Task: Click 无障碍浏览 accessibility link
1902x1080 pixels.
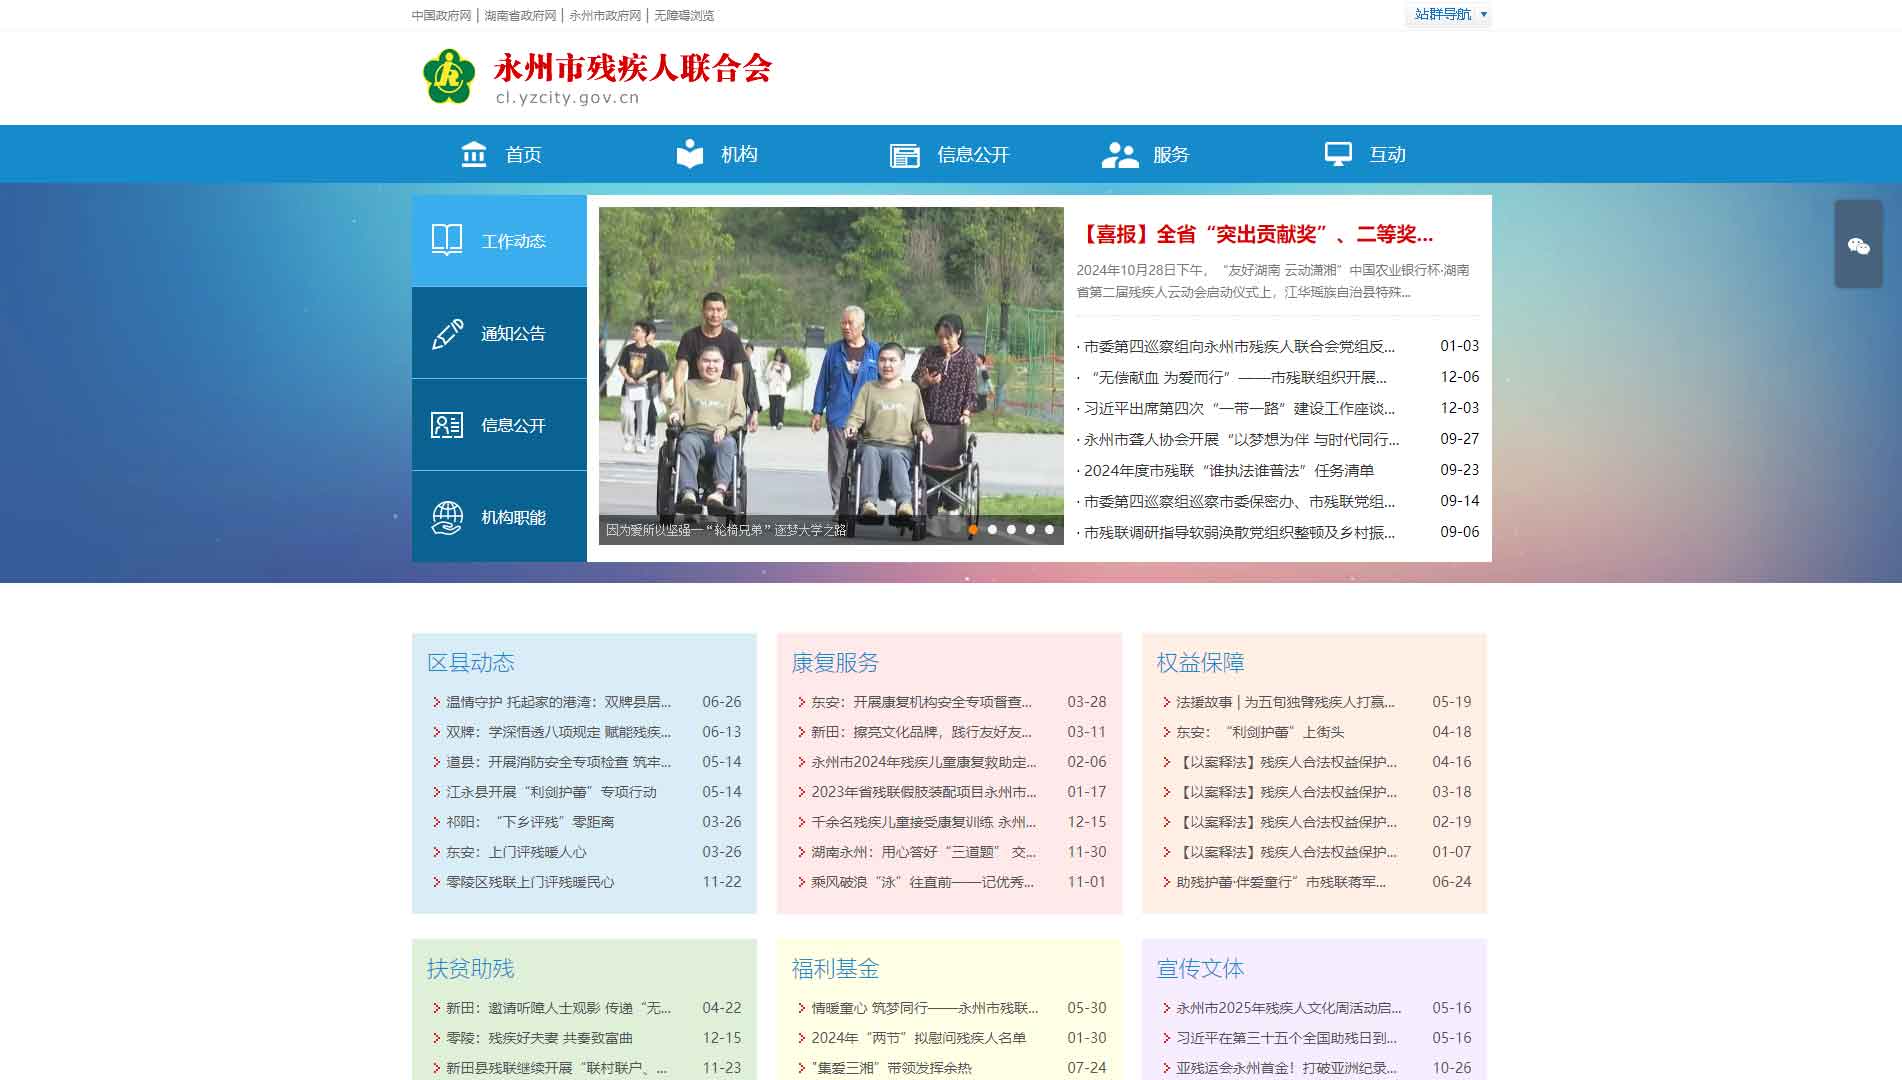Action: [x=684, y=15]
